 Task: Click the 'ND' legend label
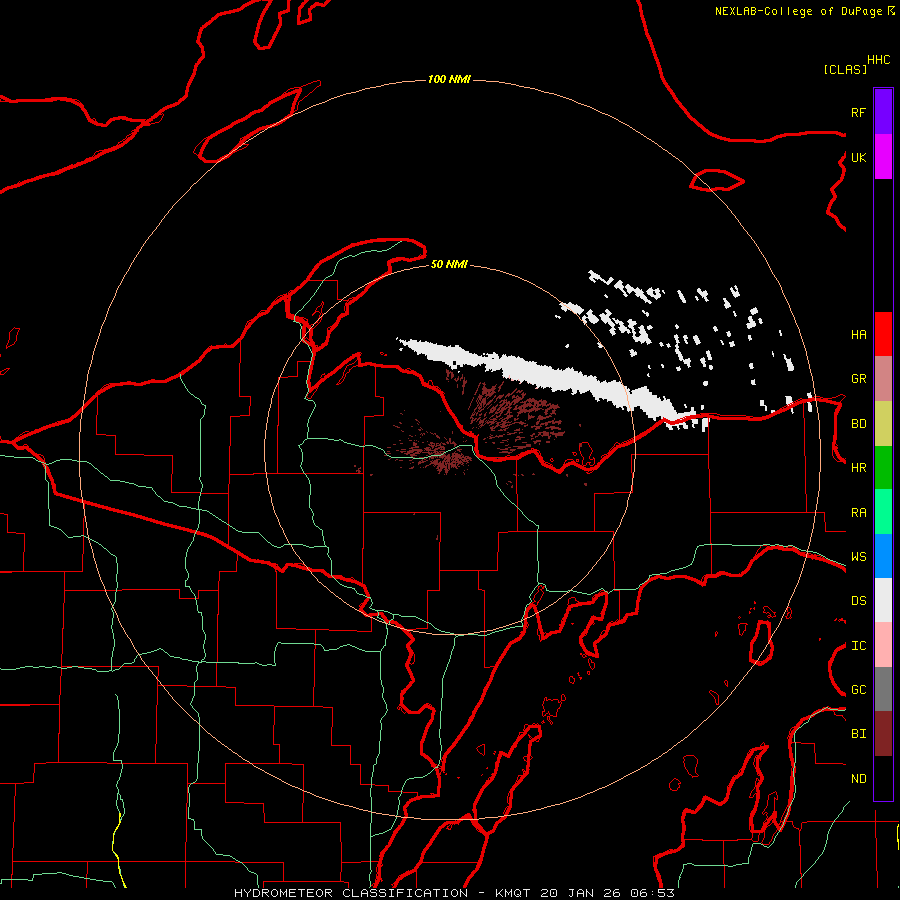(x=858, y=779)
